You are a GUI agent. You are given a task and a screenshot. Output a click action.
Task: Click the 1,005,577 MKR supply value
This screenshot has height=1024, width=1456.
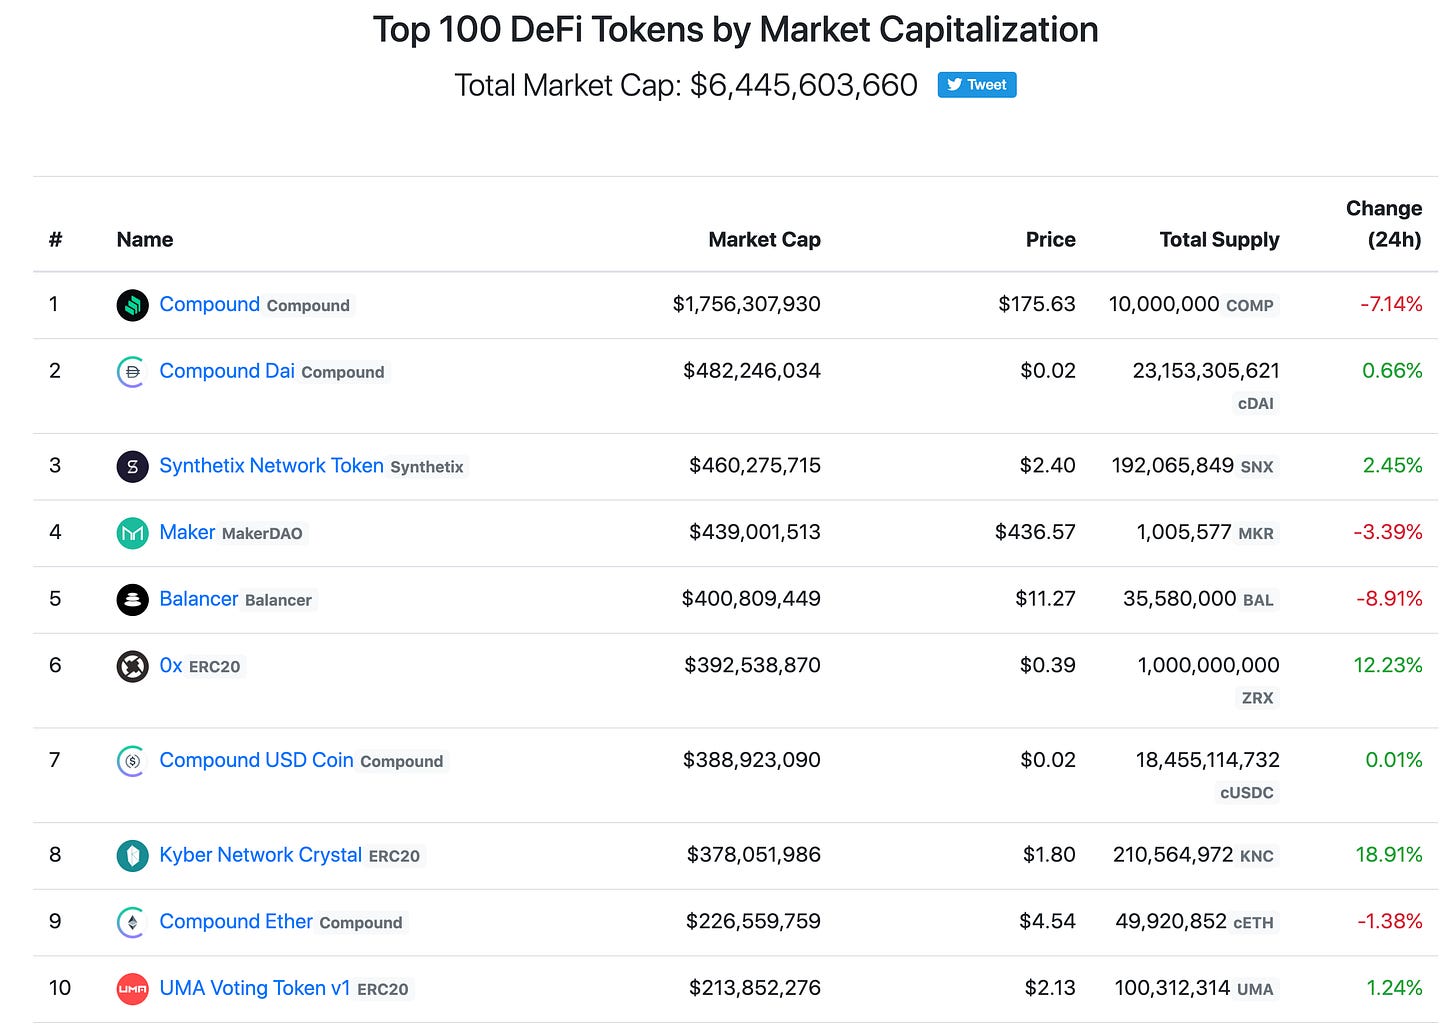pyautogui.click(x=1207, y=532)
